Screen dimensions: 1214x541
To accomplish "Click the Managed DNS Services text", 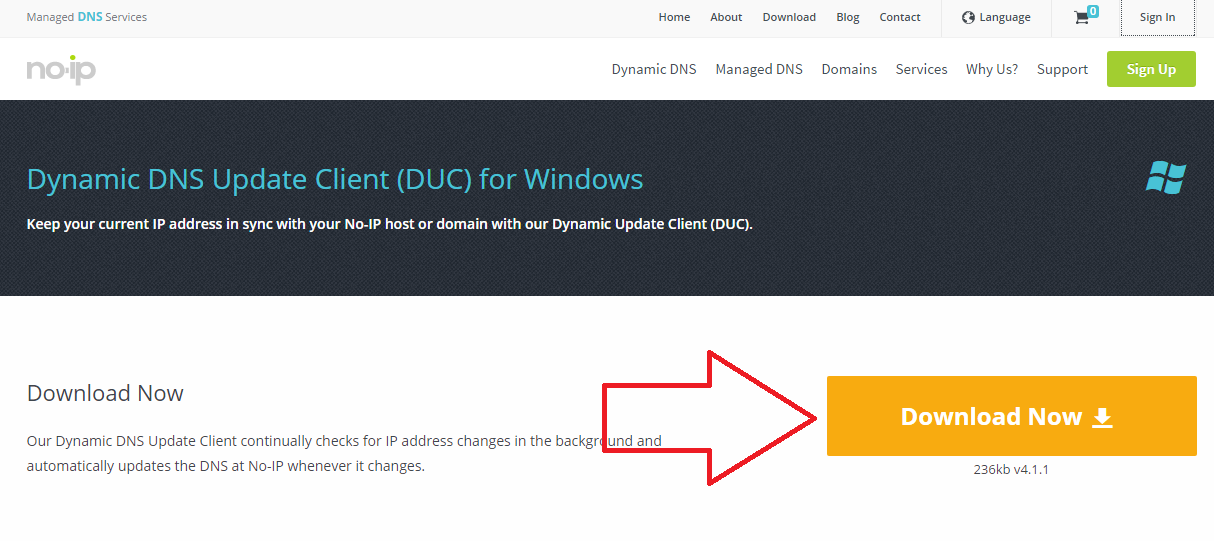I will coord(87,17).
